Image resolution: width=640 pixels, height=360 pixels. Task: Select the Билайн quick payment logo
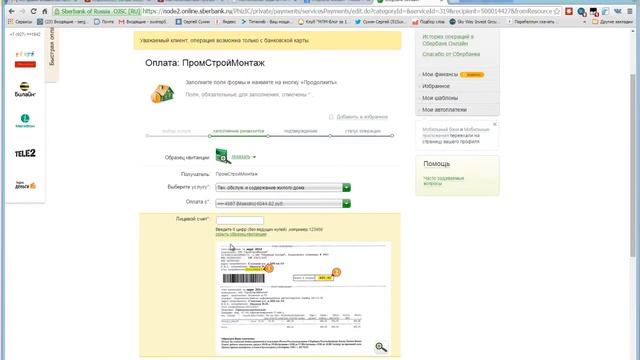click(25, 89)
